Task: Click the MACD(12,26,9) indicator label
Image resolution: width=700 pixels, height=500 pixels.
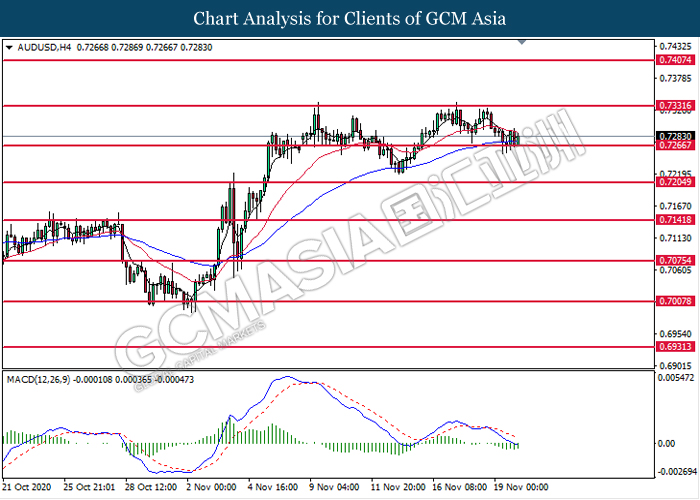Action: [x=38, y=380]
